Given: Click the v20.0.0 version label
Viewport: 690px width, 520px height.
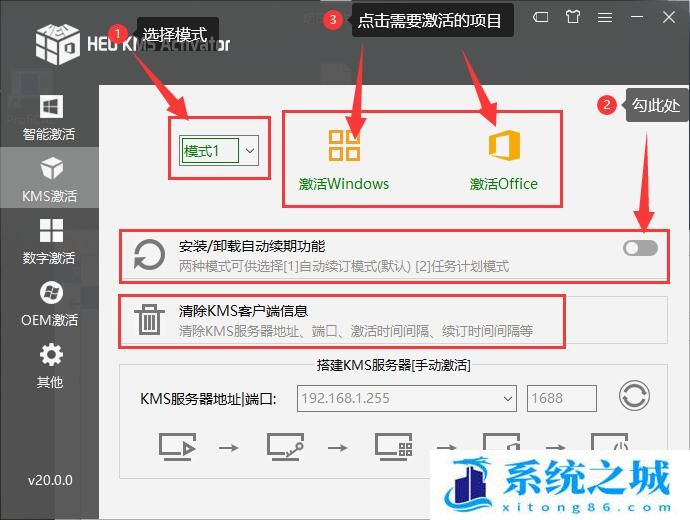Looking at the screenshot, I should point(50,480).
